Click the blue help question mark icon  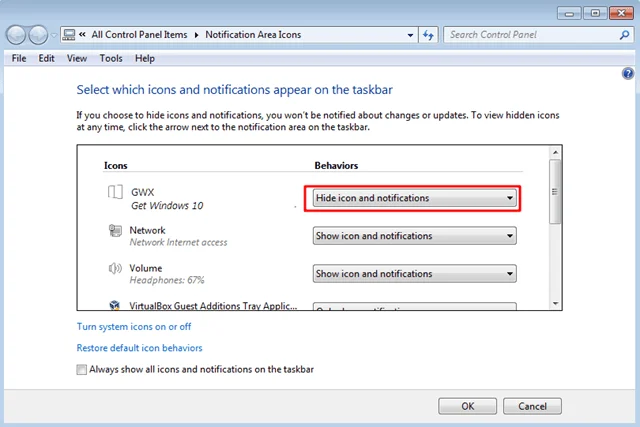628,73
